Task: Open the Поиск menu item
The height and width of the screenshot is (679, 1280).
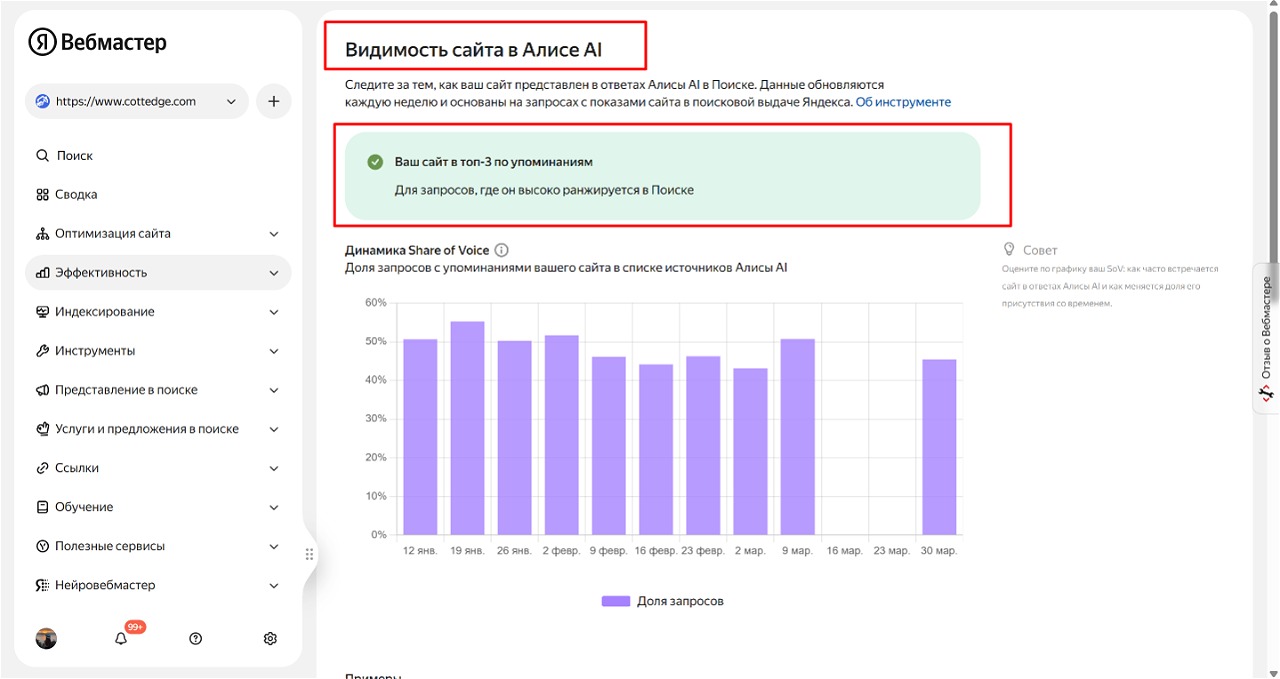Action: tap(74, 156)
